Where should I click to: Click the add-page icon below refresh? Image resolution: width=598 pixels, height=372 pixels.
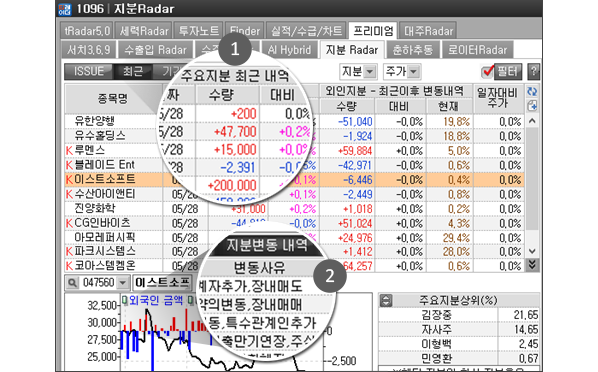[x=532, y=106]
